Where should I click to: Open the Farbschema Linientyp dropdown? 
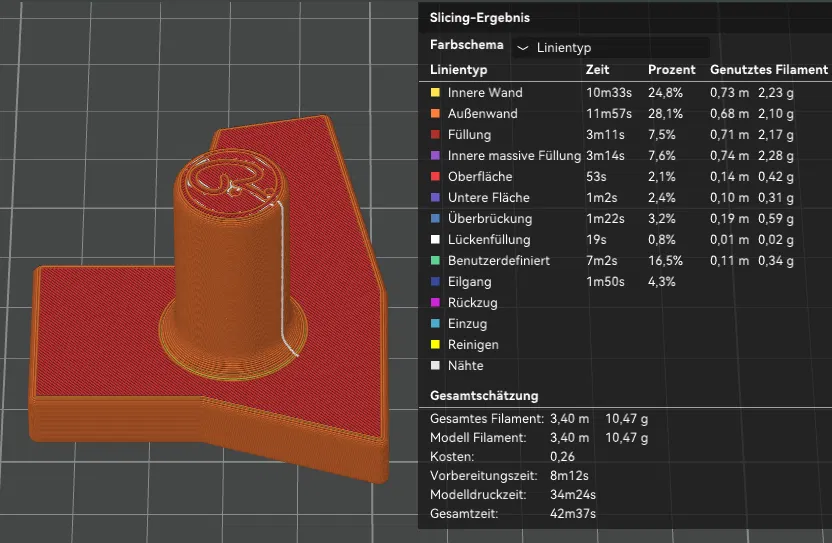click(610, 48)
